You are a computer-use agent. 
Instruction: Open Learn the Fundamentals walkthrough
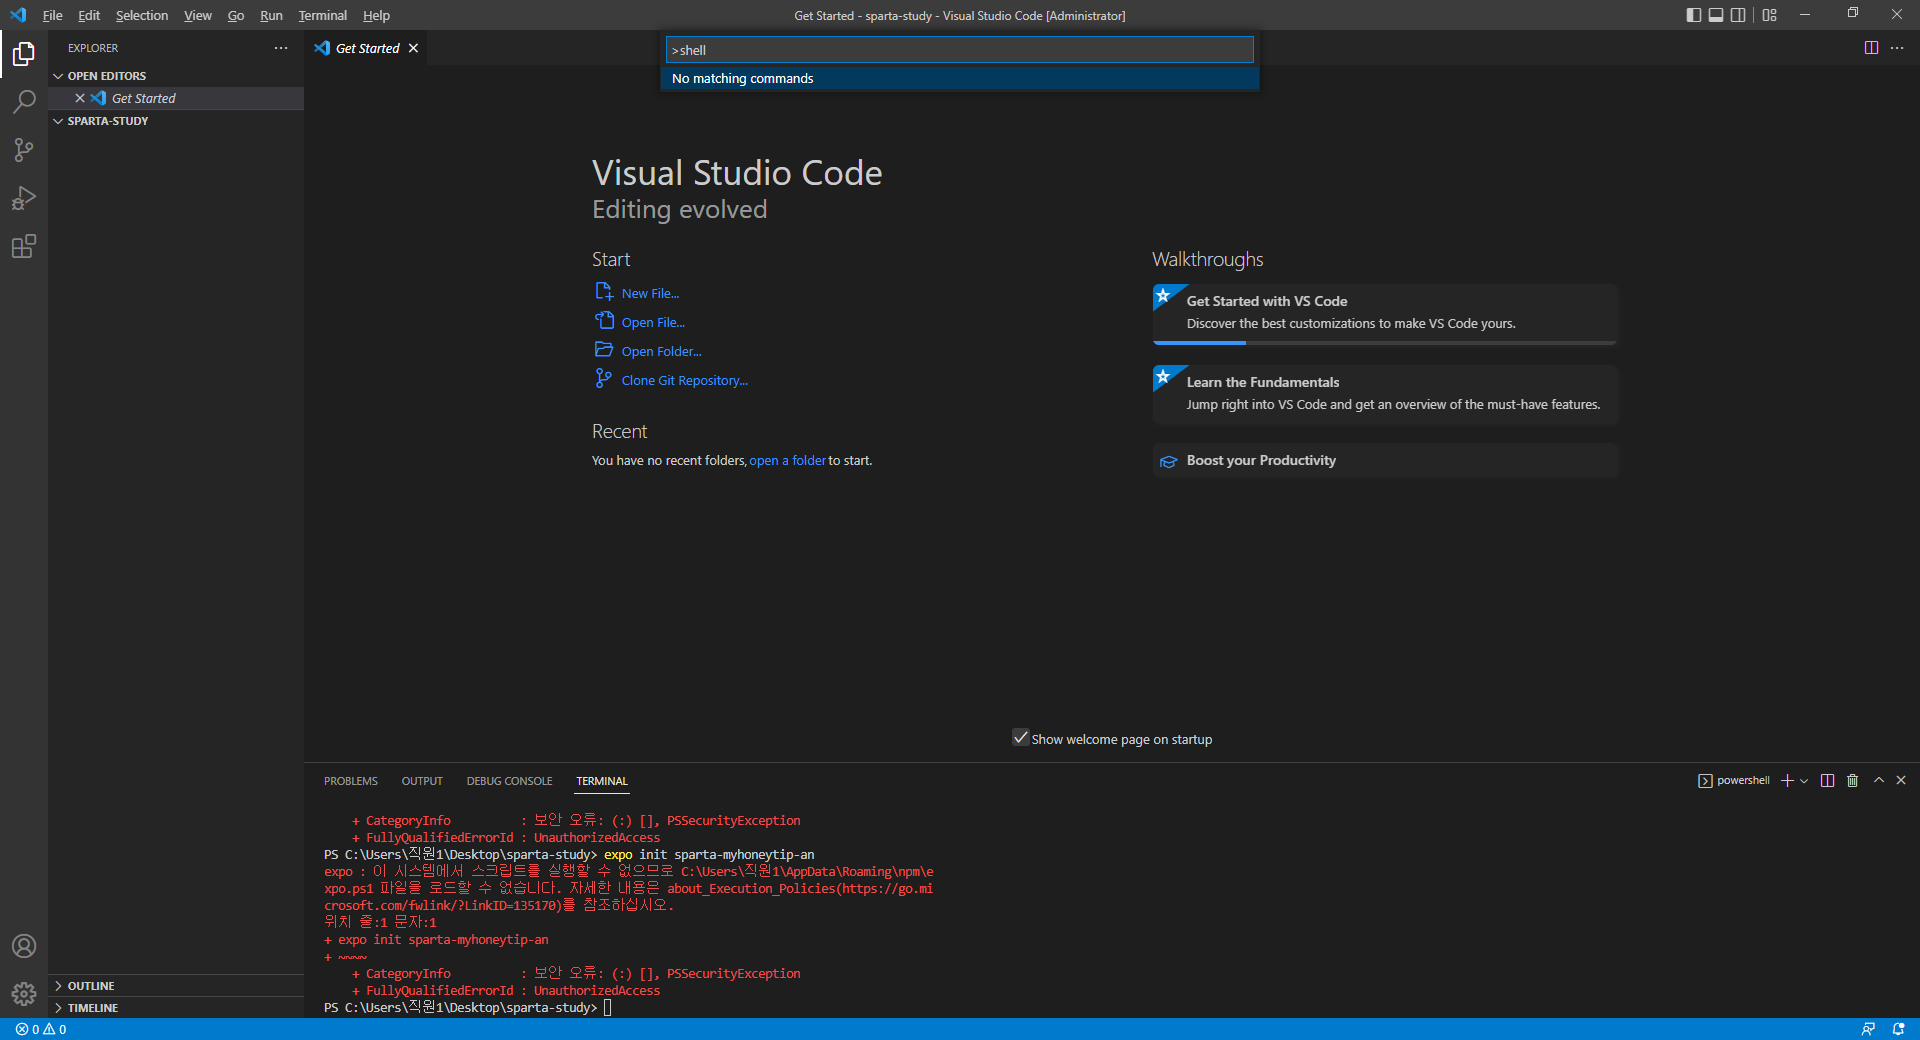(x=1385, y=394)
